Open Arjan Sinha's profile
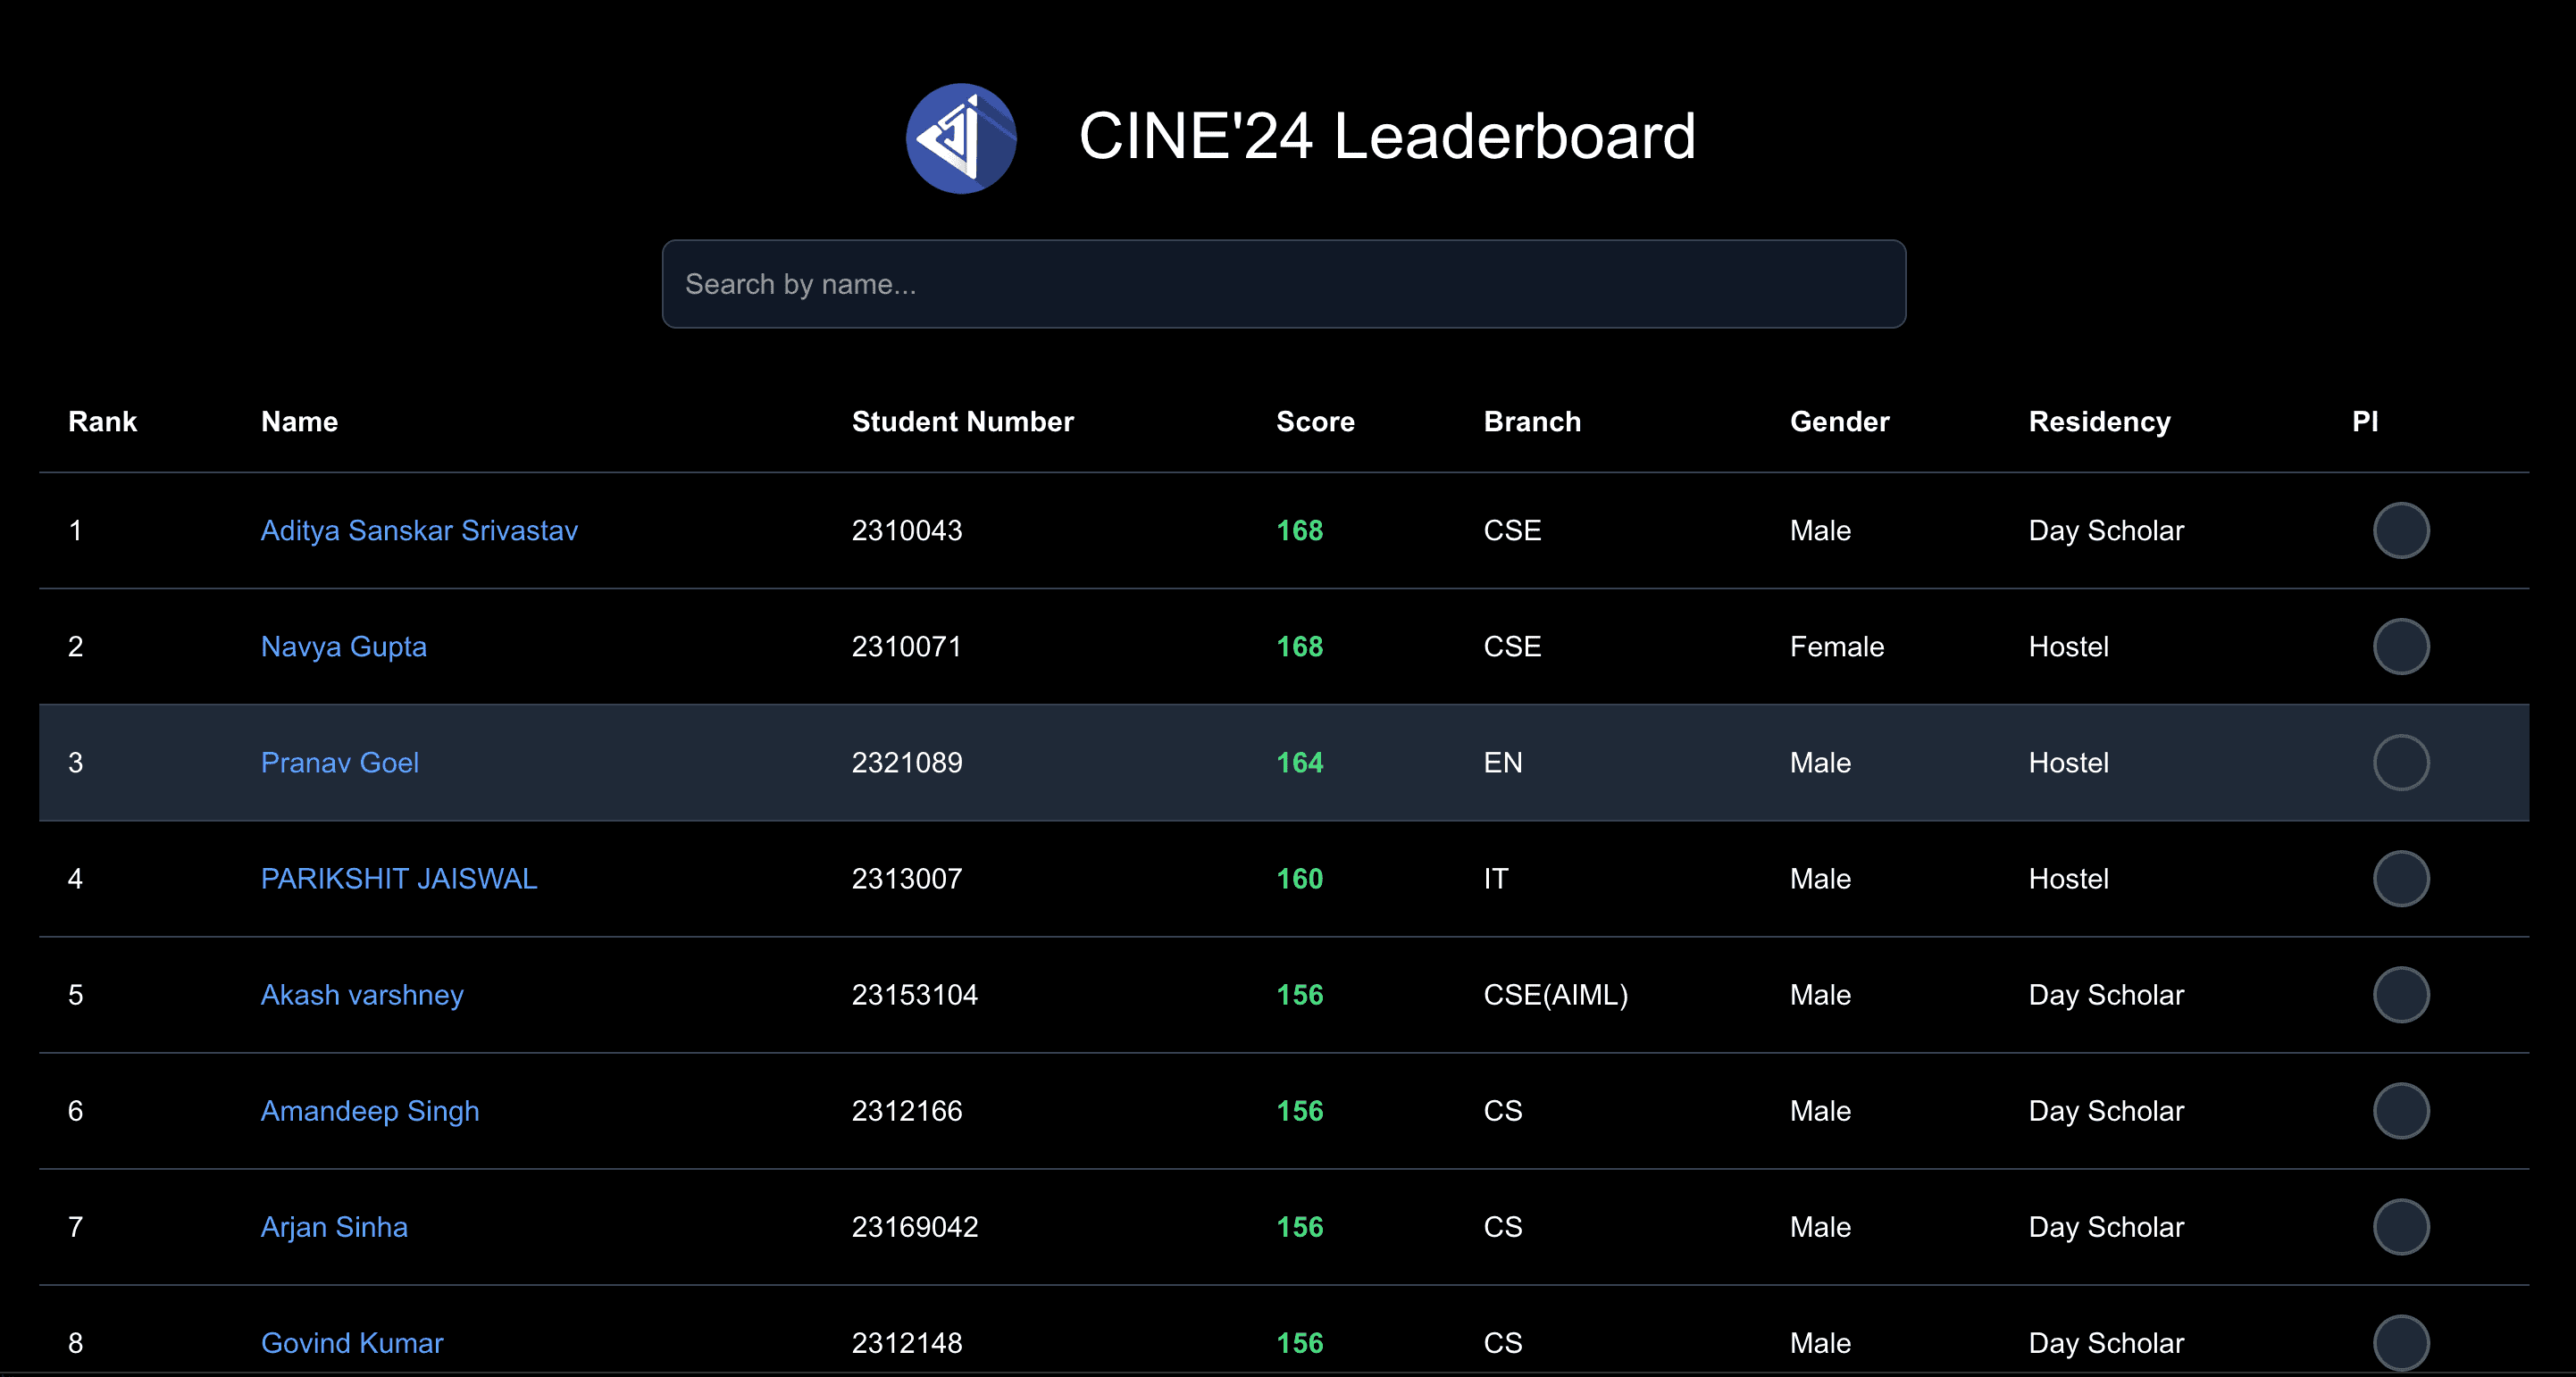 click(334, 1227)
